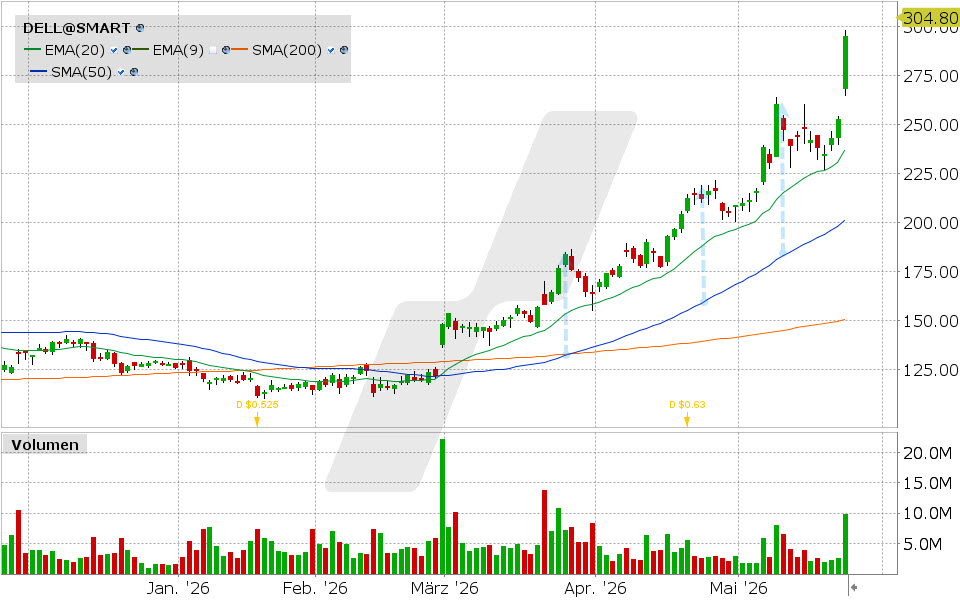This screenshot has width=960, height=600.
Task: Click the 15.0M volume axis label
Action: point(928,484)
